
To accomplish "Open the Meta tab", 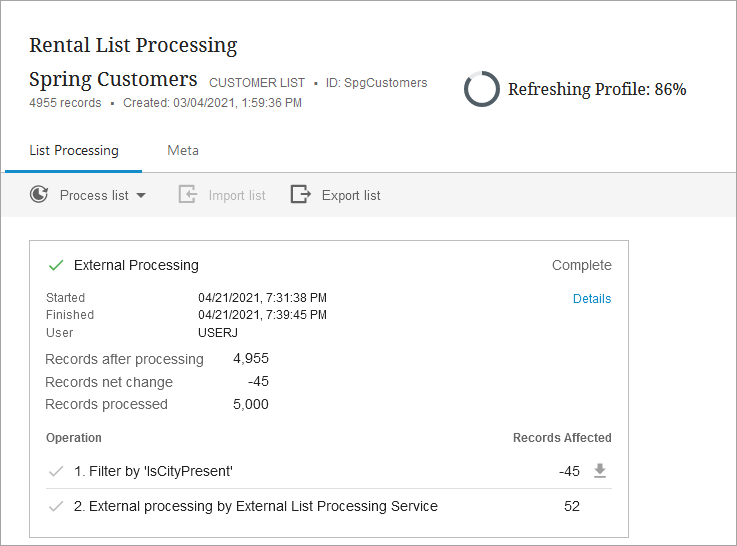I will tap(183, 151).
